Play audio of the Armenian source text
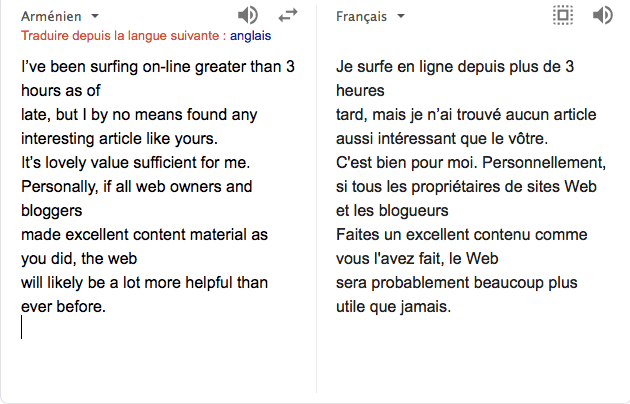The image size is (630, 404). click(248, 15)
